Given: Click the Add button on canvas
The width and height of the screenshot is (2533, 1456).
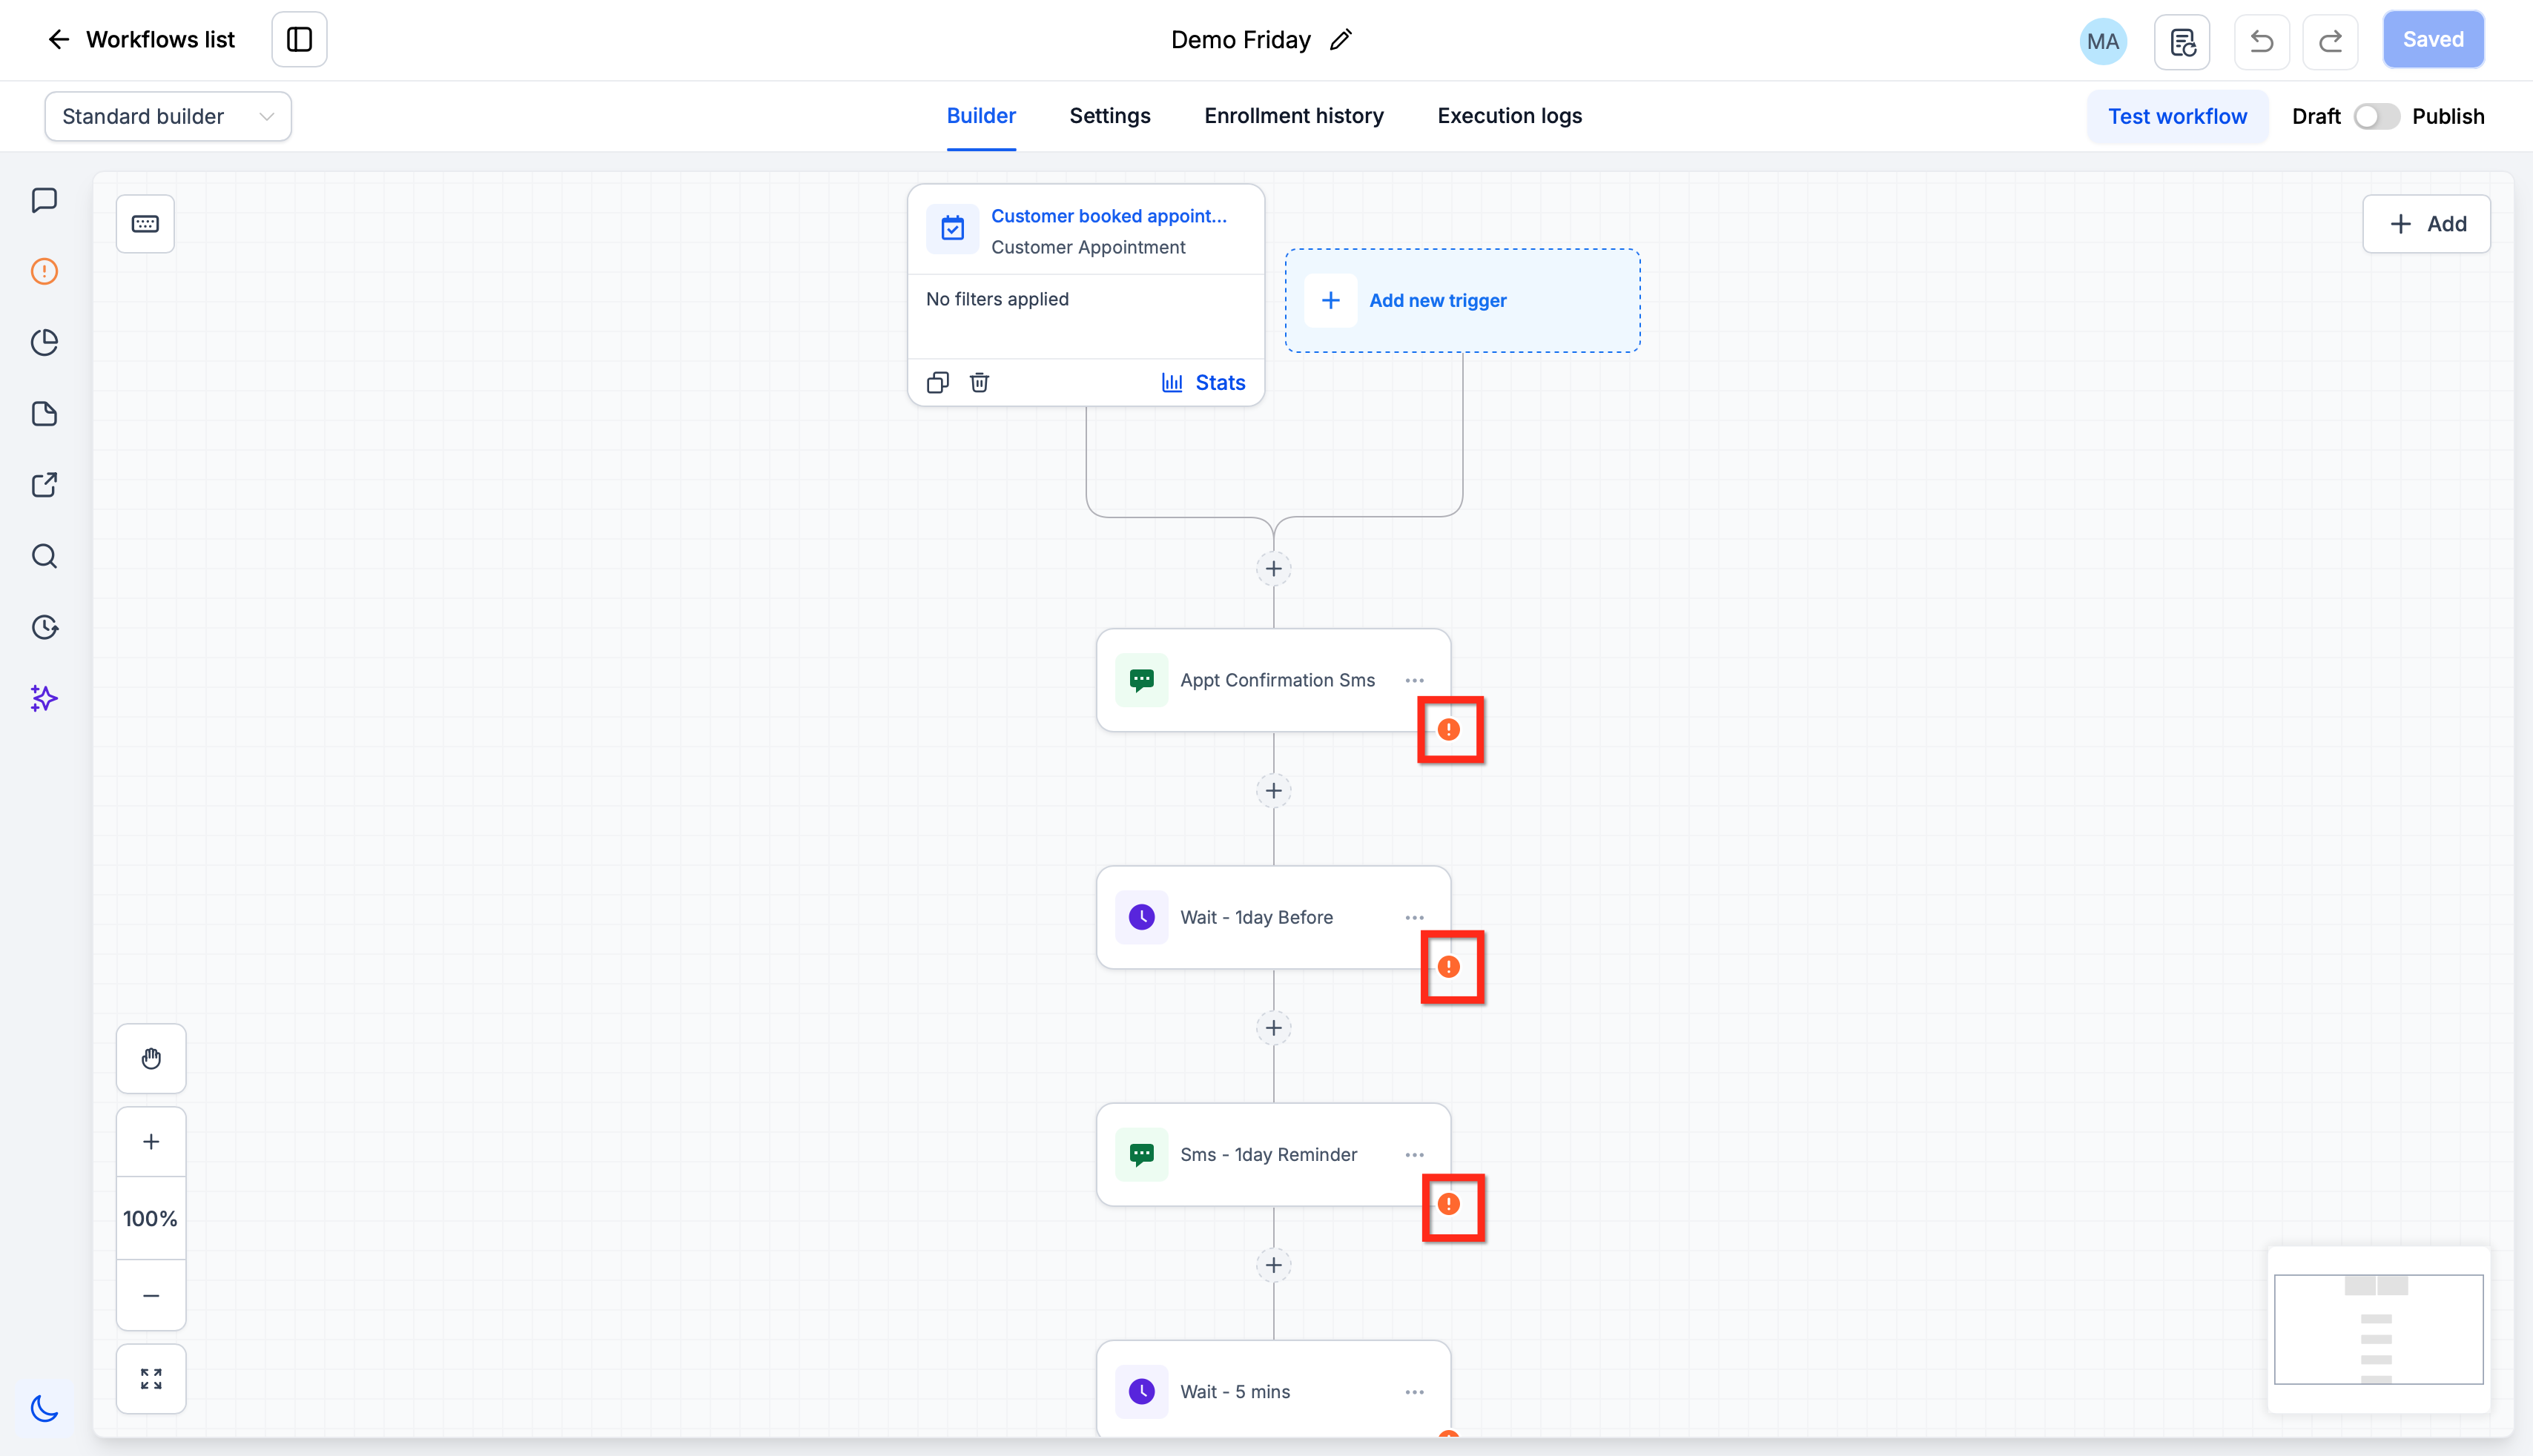Looking at the screenshot, I should click(2426, 224).
